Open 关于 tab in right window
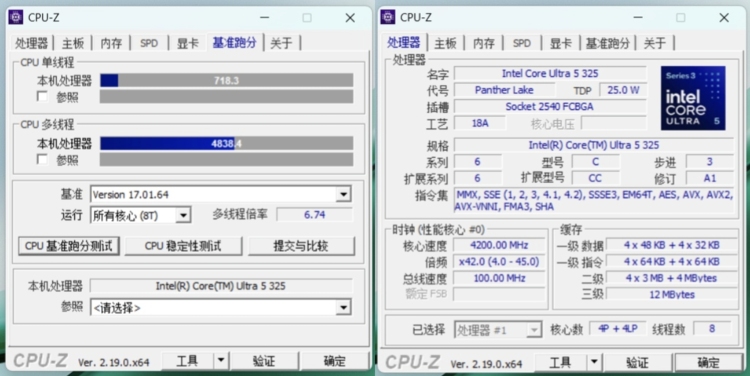750x376 pixels. [655, 44]
